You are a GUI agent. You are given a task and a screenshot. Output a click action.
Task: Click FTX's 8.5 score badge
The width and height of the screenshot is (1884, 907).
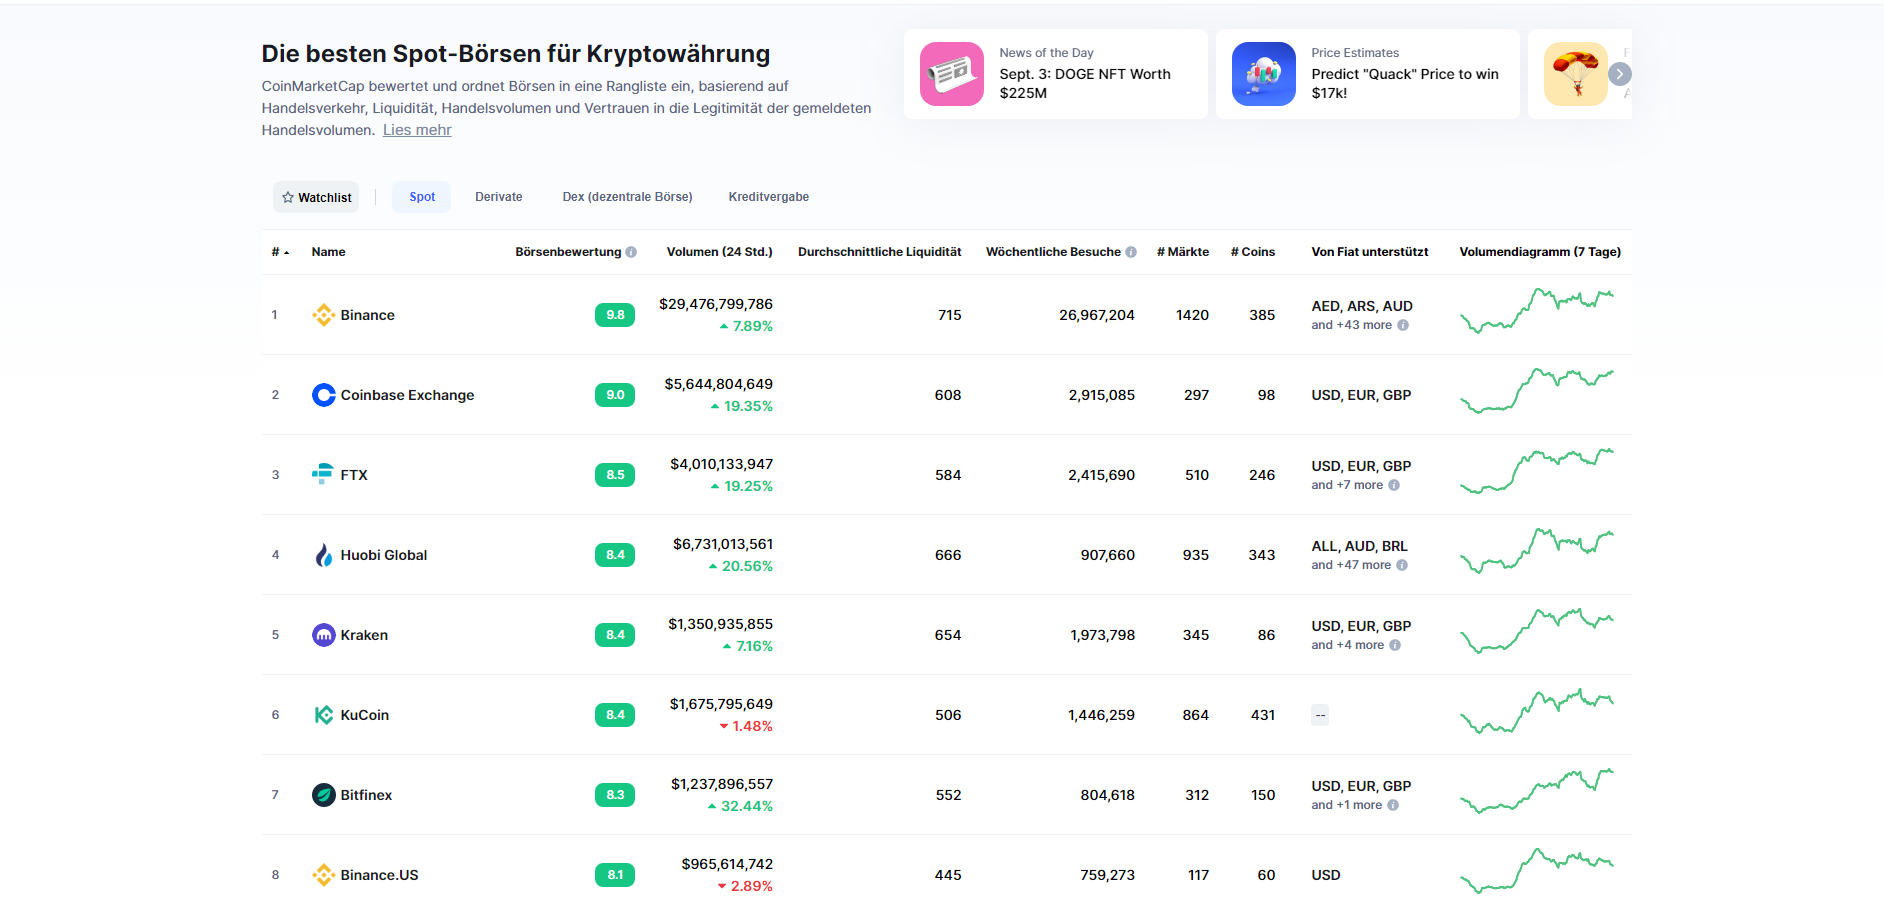click(x=615, y=475)
